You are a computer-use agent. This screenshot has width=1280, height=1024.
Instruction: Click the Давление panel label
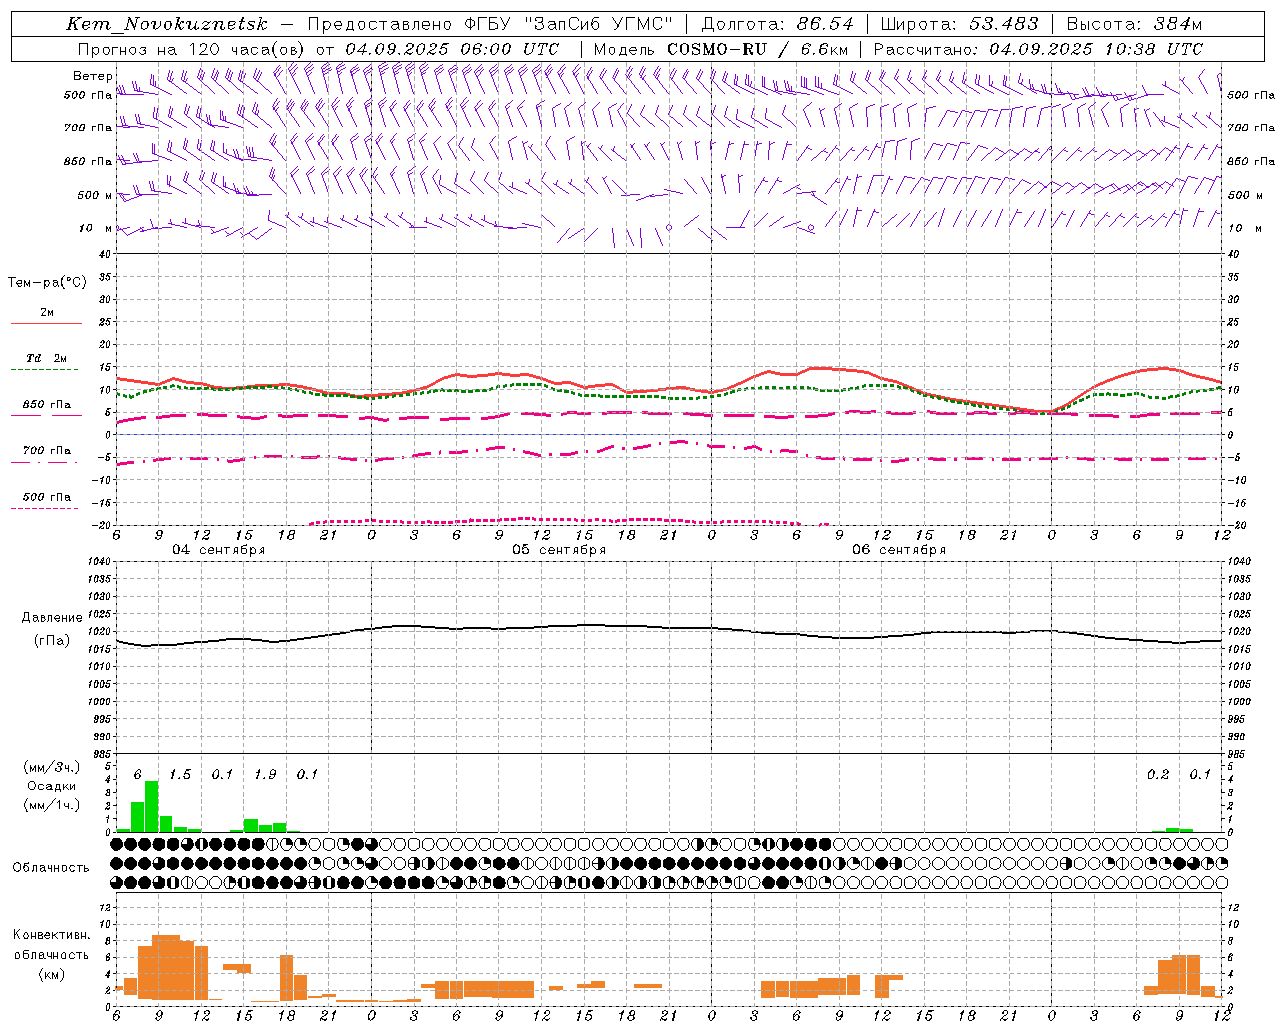point(52,618)
